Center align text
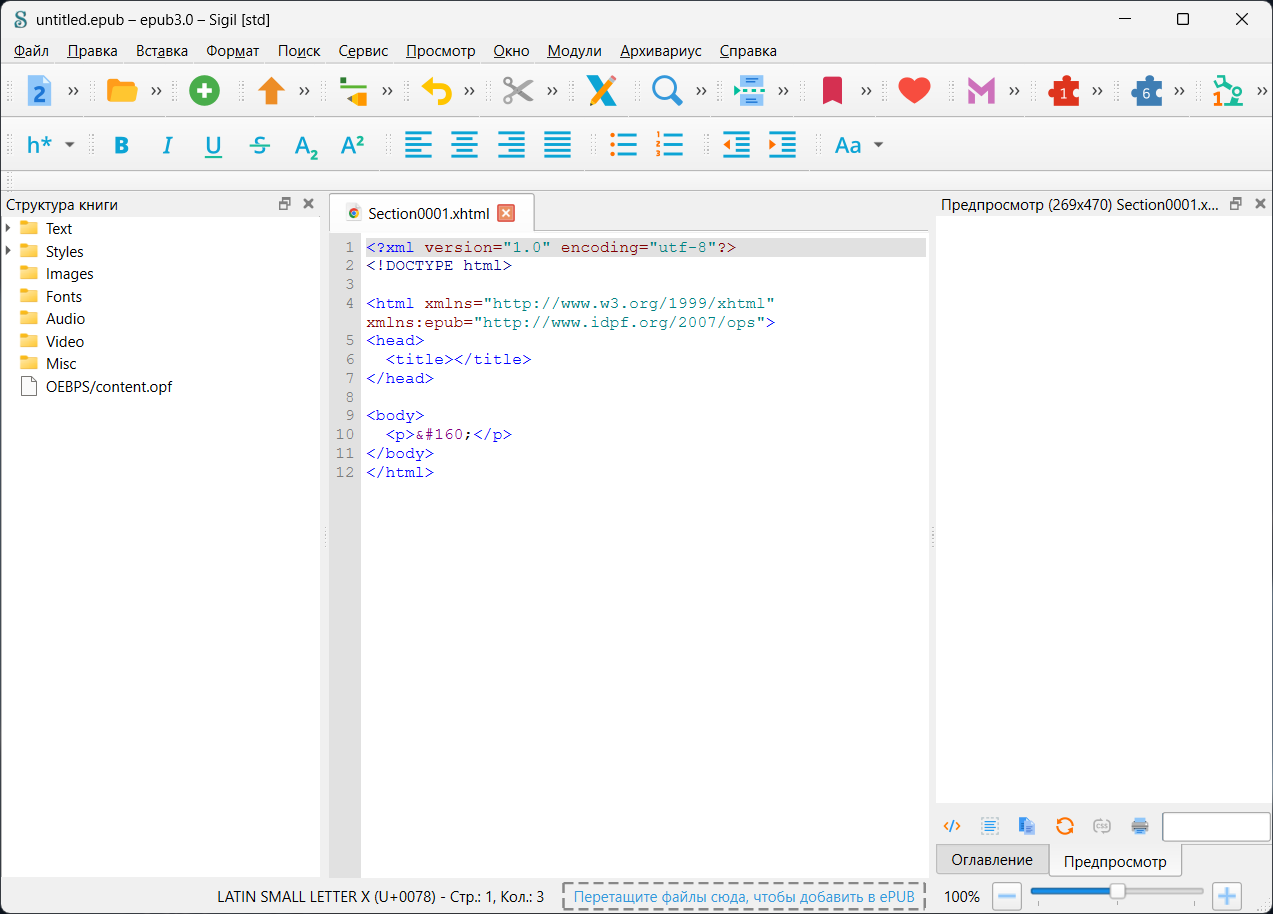The image size is (1273, 914). (464, 145)
